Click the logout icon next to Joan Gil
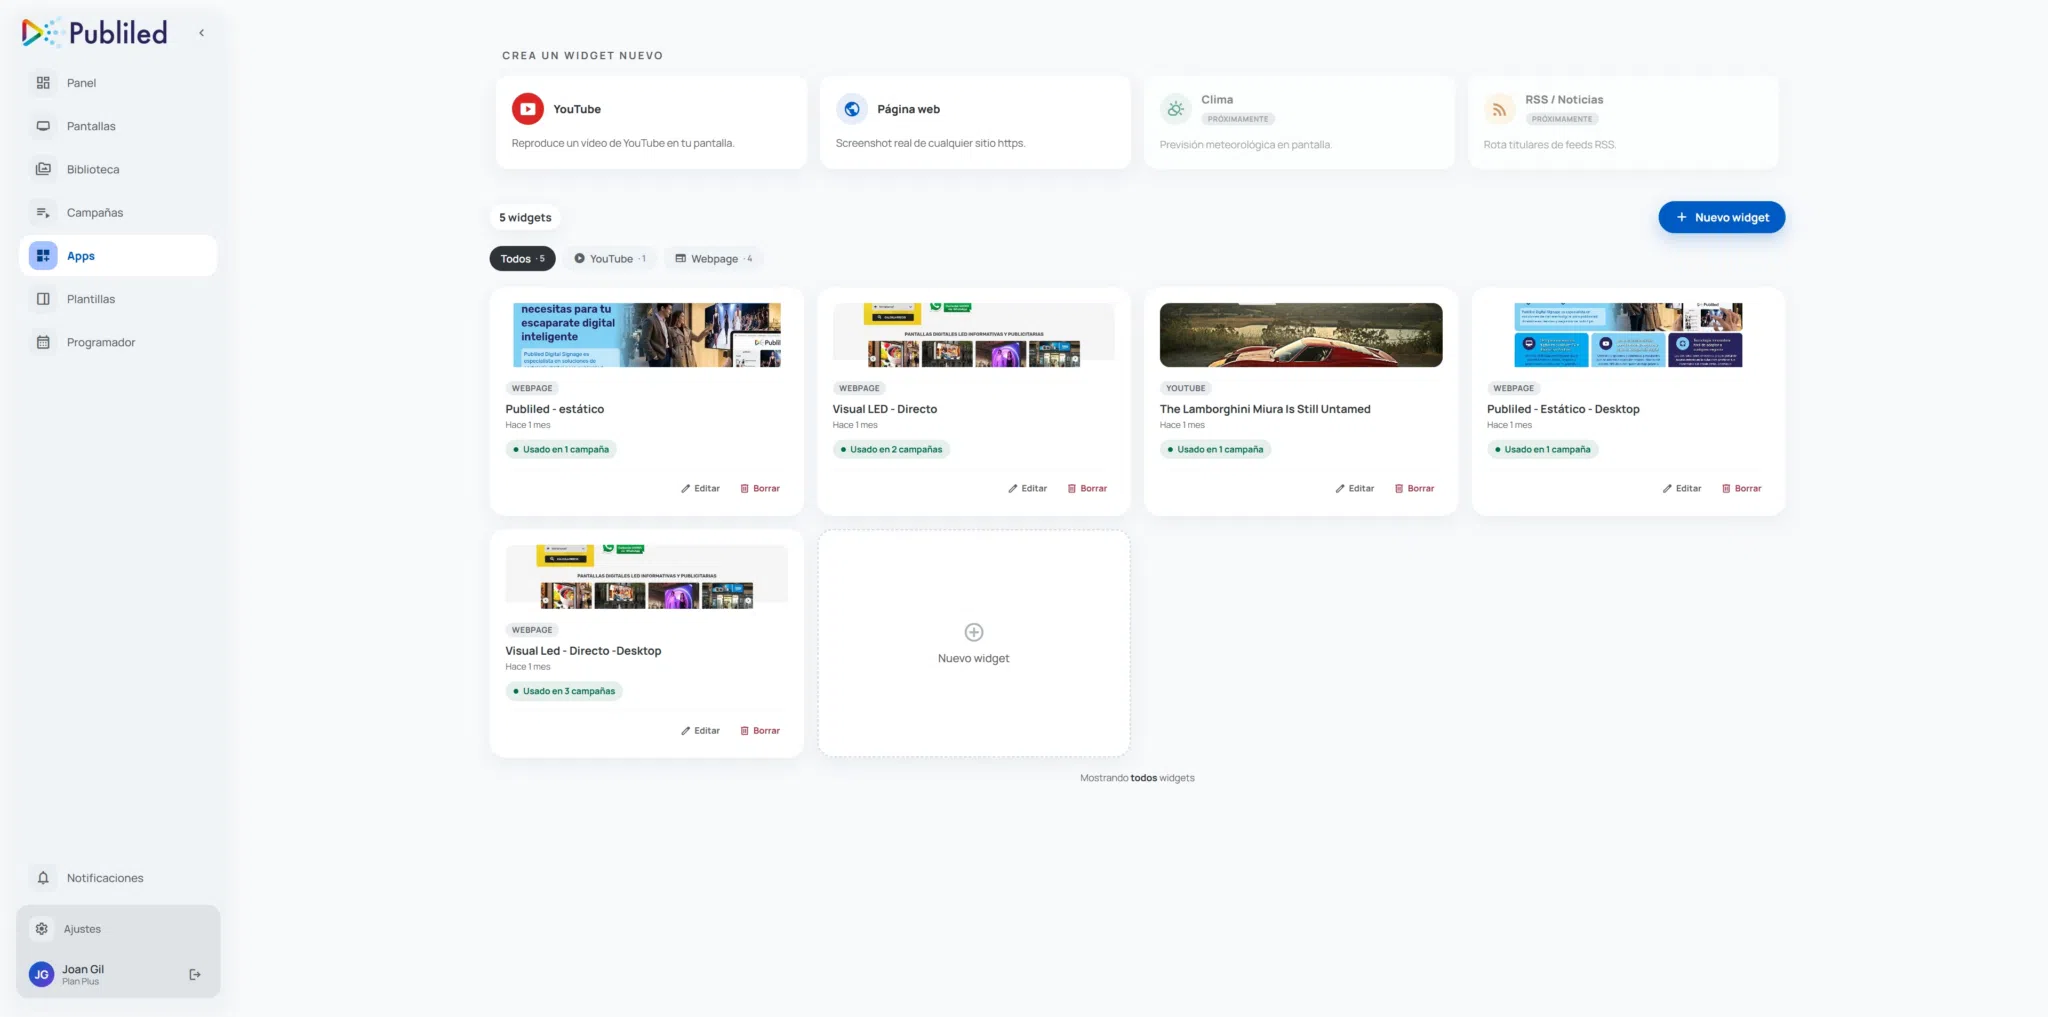The width and height of the screenshot is (2048, 1017). coord(195,974)
